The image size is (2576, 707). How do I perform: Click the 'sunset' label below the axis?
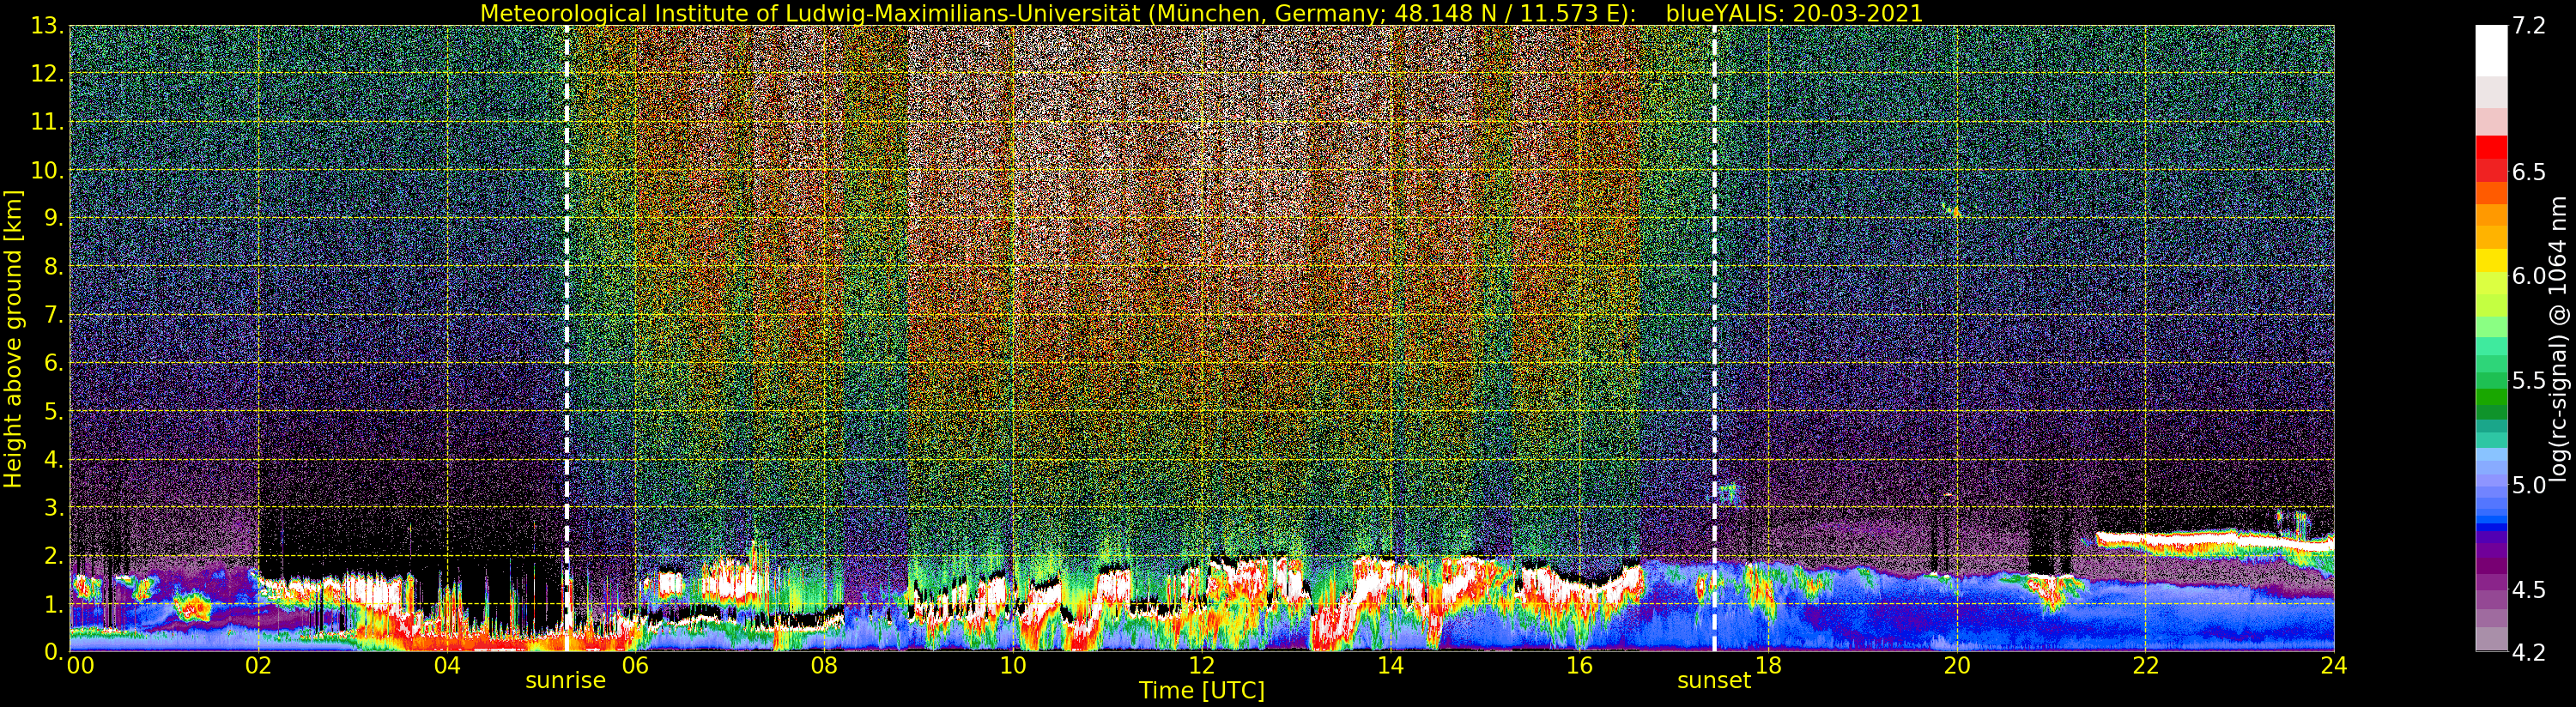(1714, 681)
